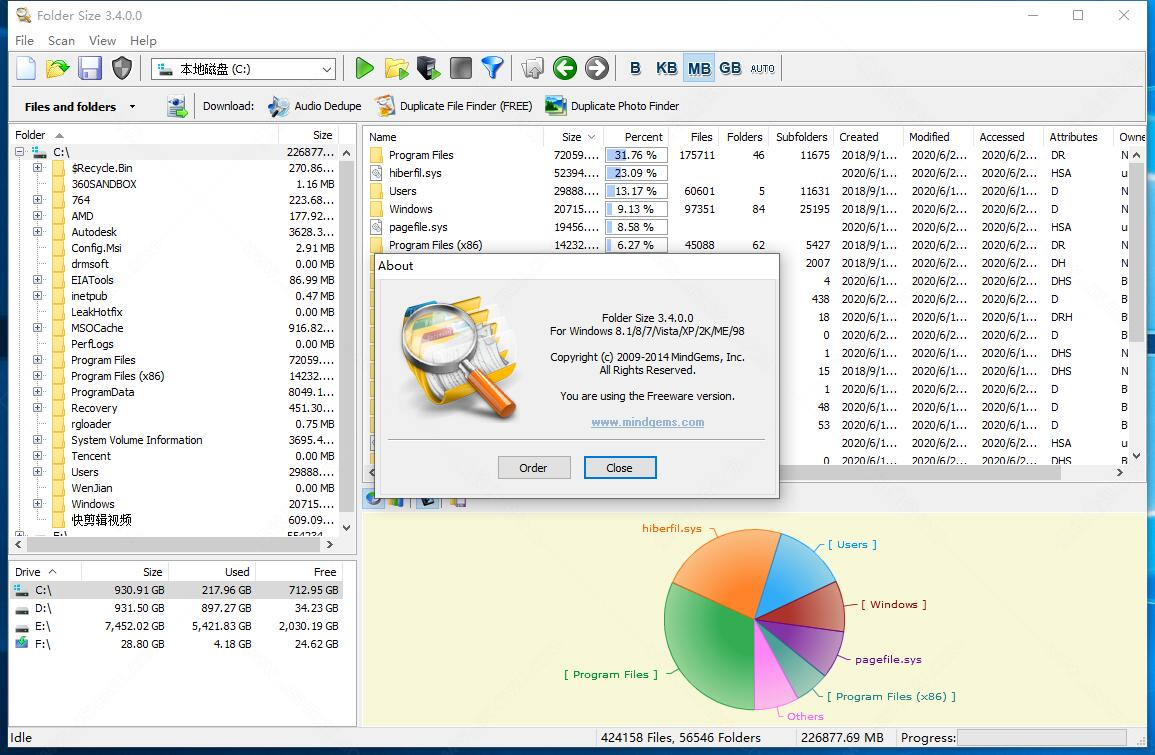Start scan with the green play icon
This screenshot has width=1155, height=755.
coord(364,69)
